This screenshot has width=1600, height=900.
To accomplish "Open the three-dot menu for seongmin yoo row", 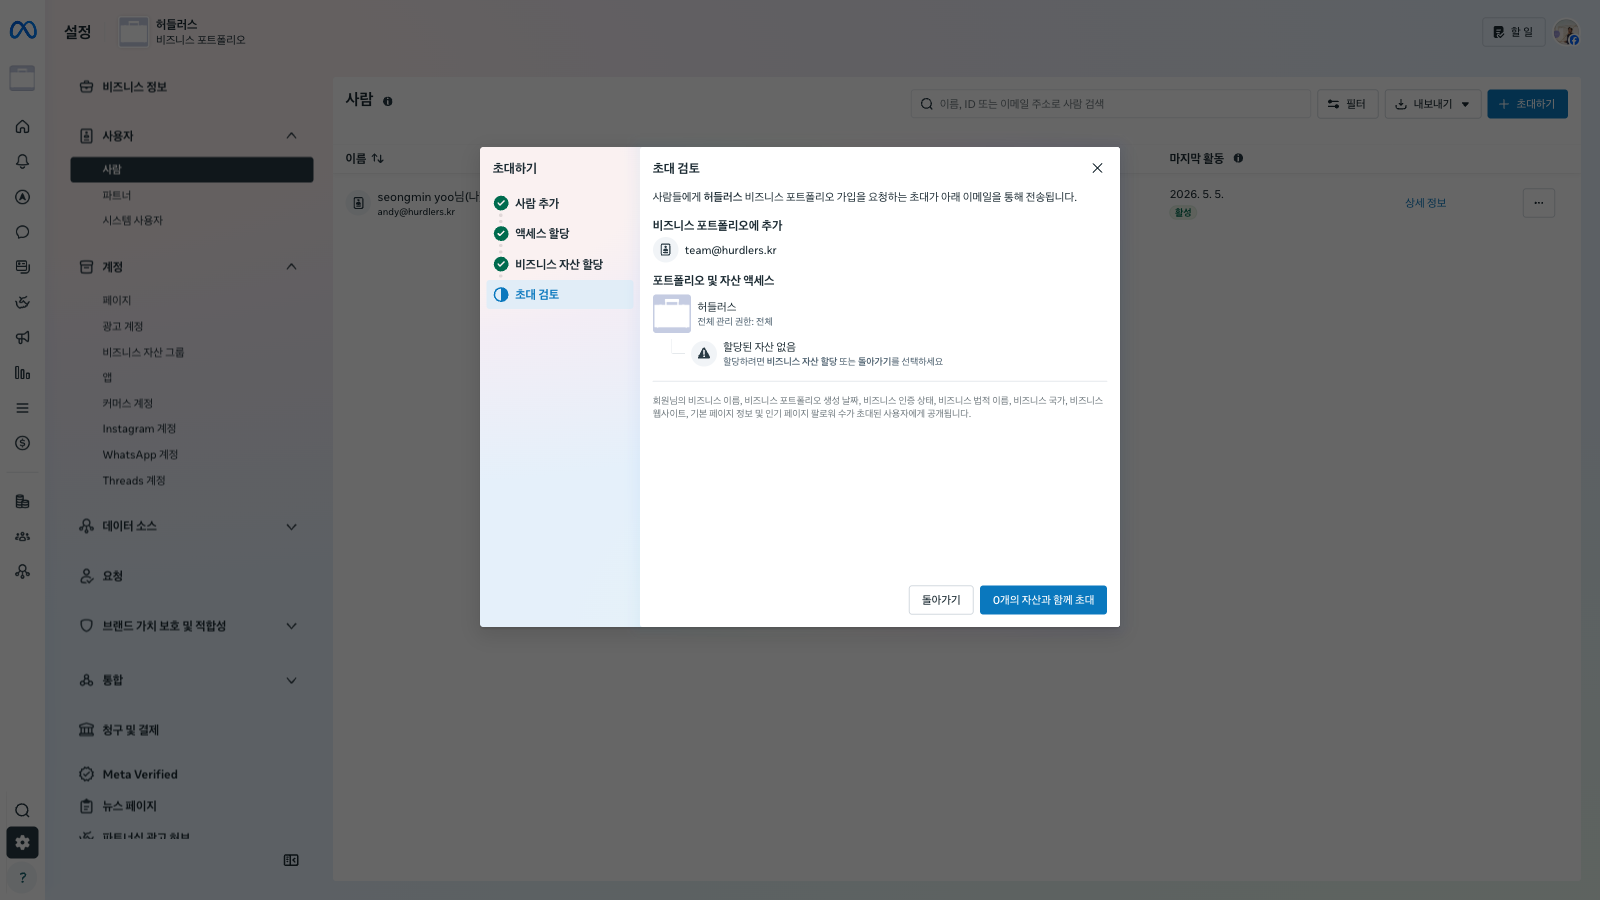I will pyautogui.click(x=1538, y=203).
